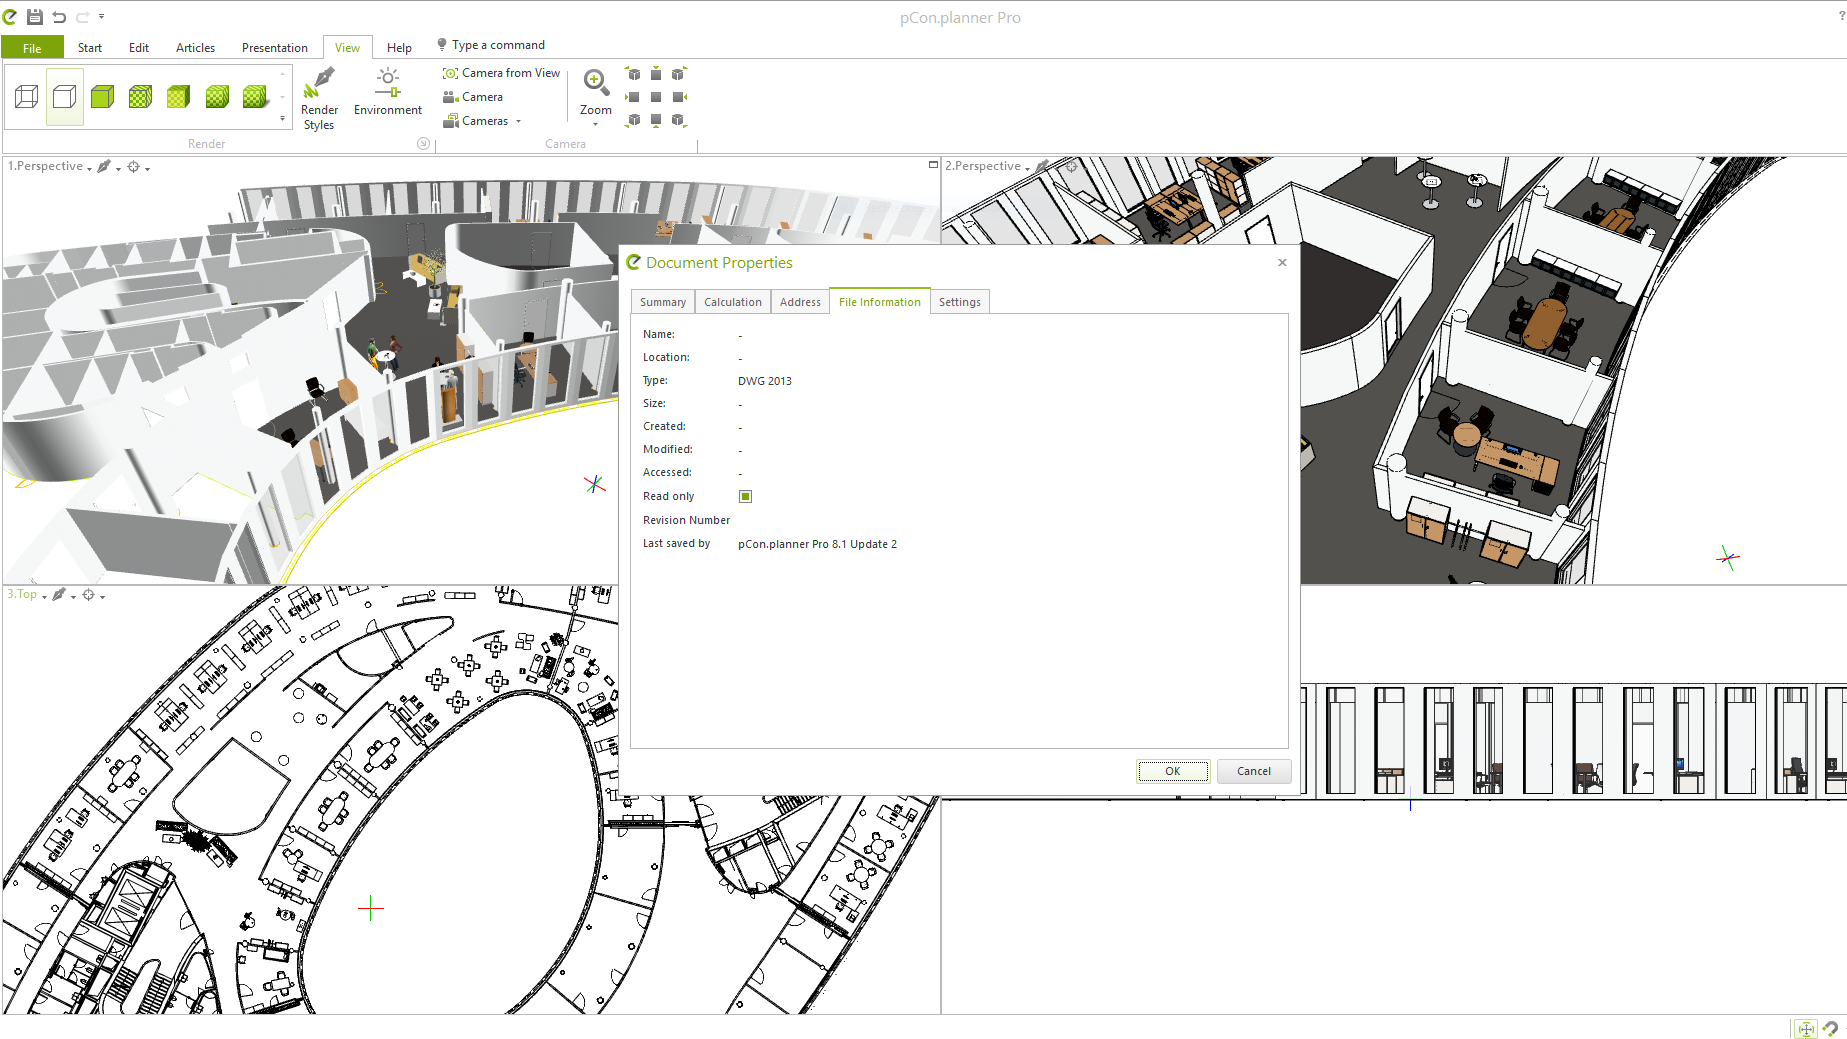
Task: Open the Customize Quick Access Toolbar arrow
Action: tap(101, 17)
